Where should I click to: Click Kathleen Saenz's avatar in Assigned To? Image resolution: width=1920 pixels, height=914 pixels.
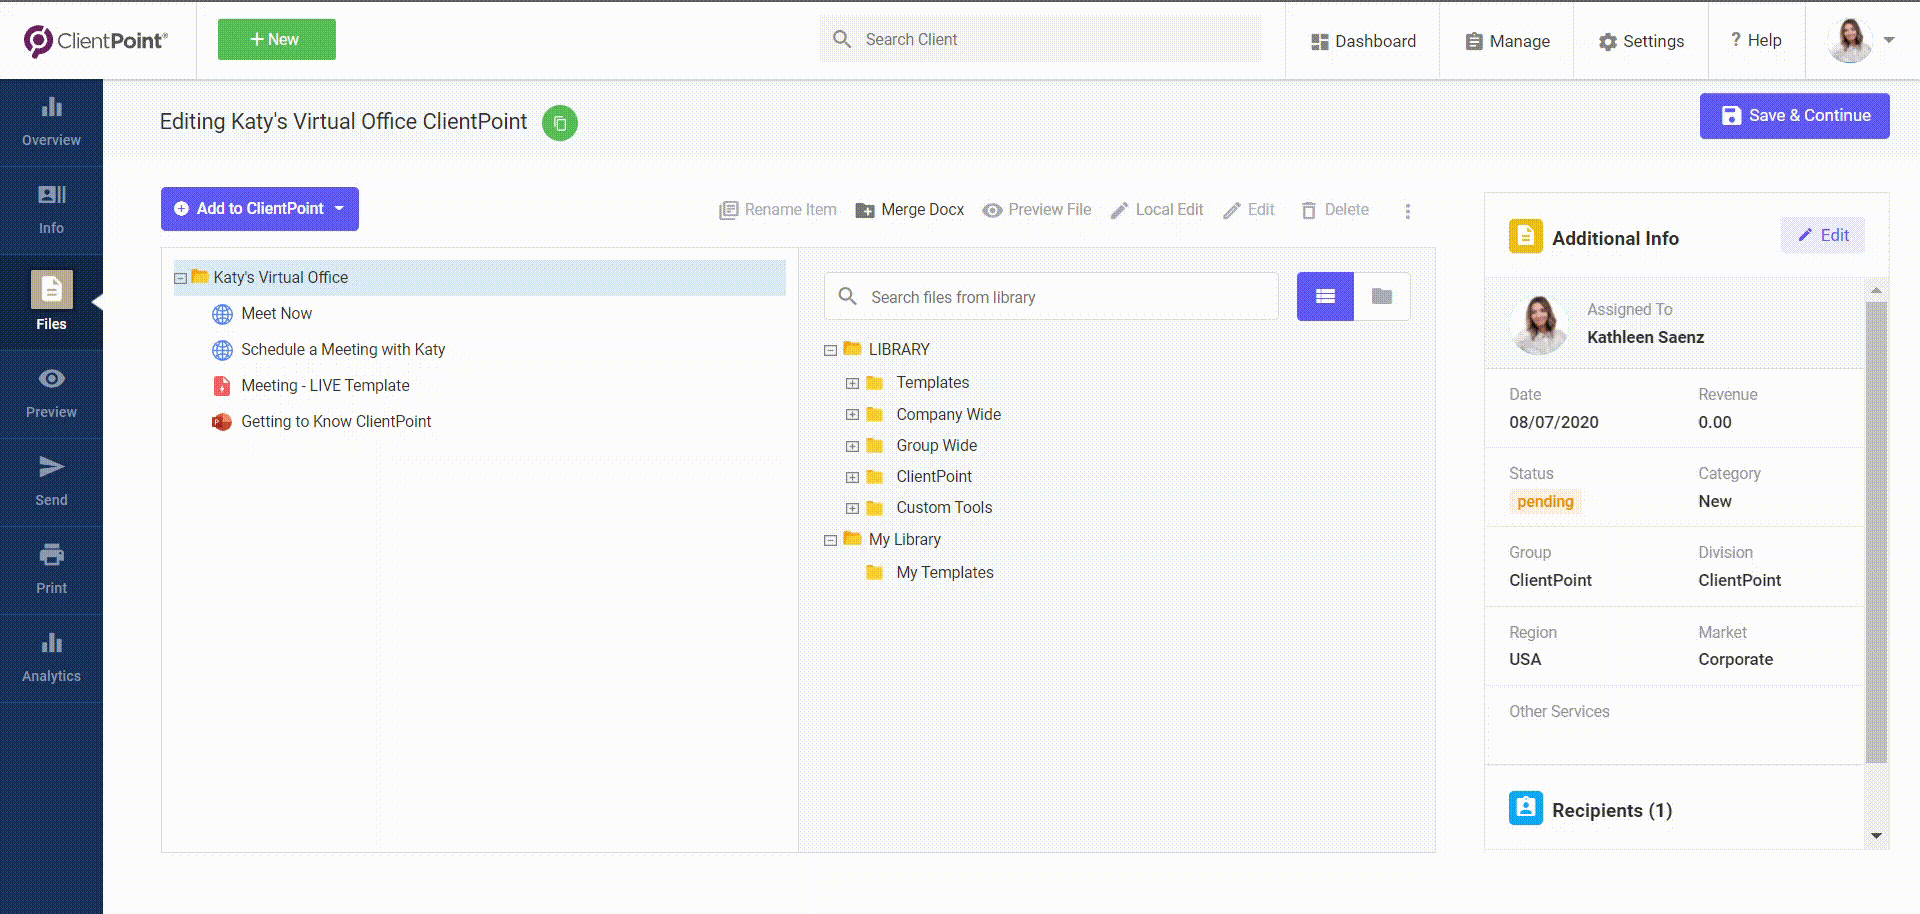click(x=1540, y=324)
